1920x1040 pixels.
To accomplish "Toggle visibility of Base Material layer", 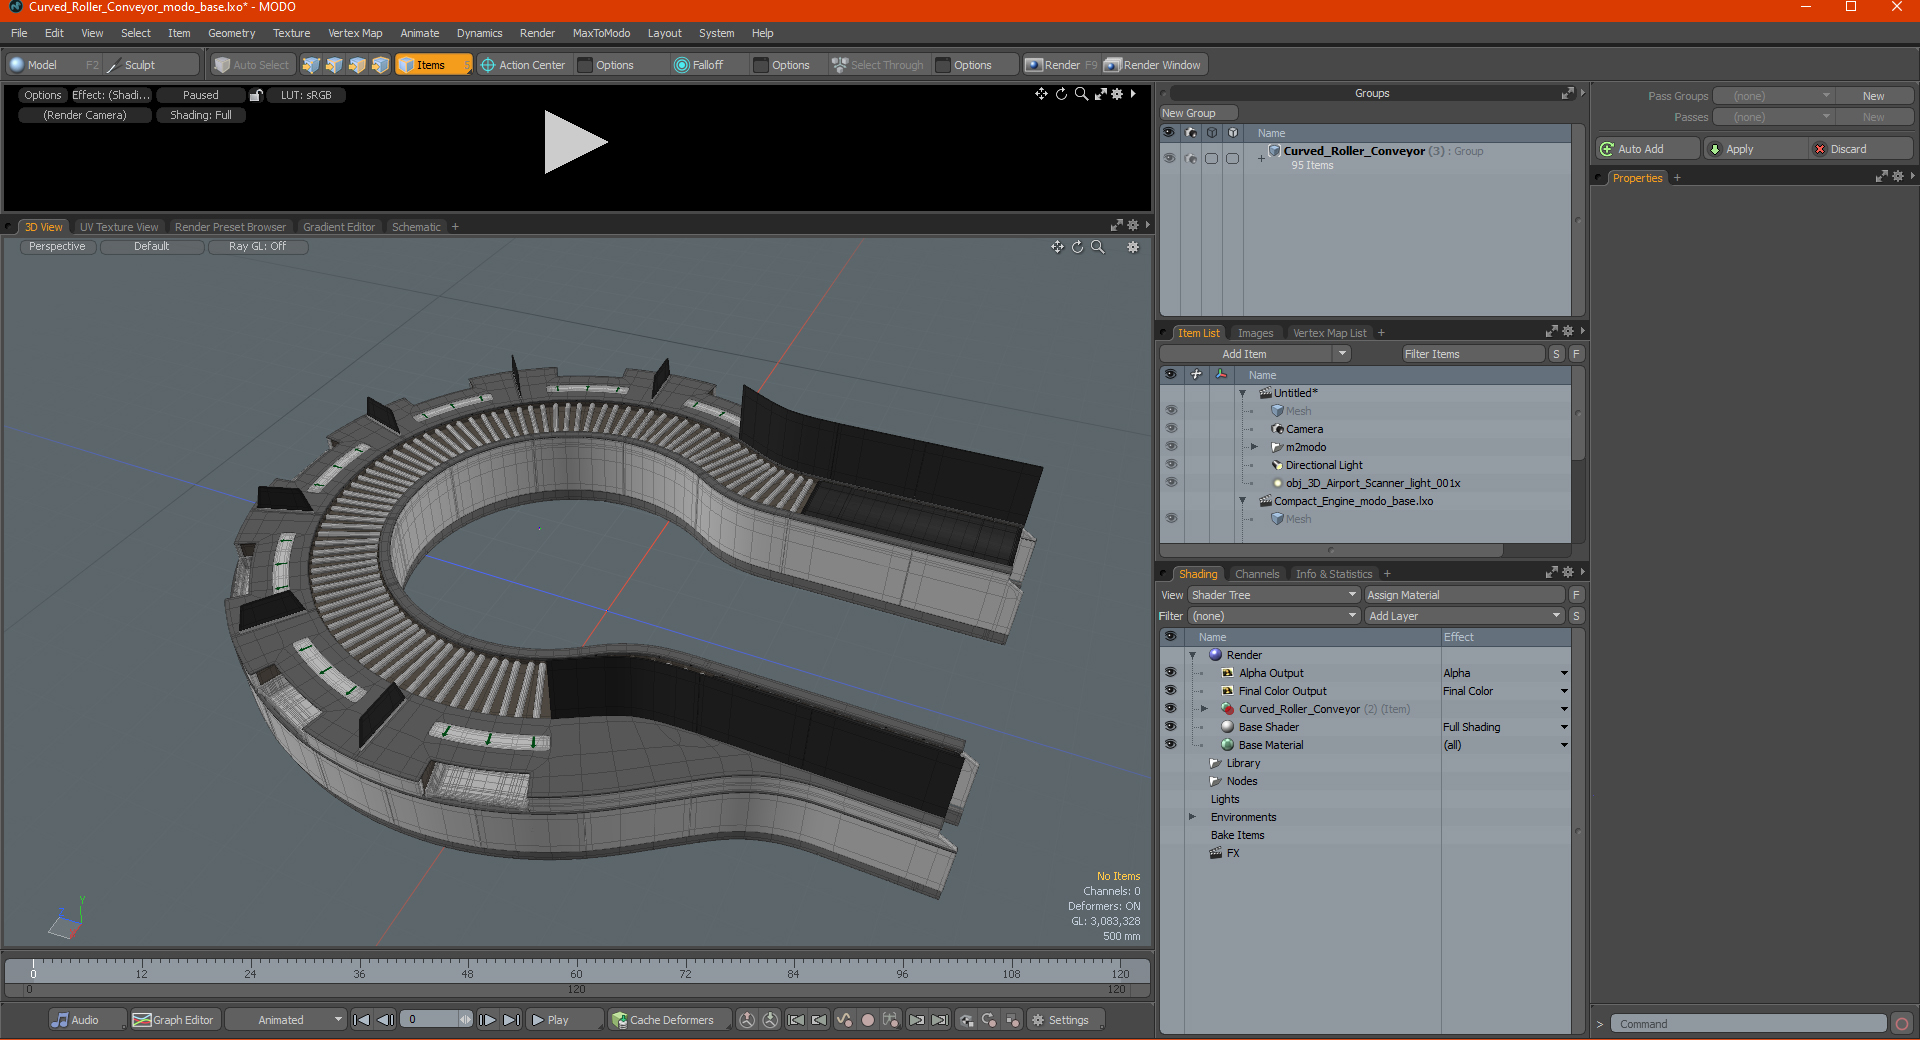I will coord(1170,745).
